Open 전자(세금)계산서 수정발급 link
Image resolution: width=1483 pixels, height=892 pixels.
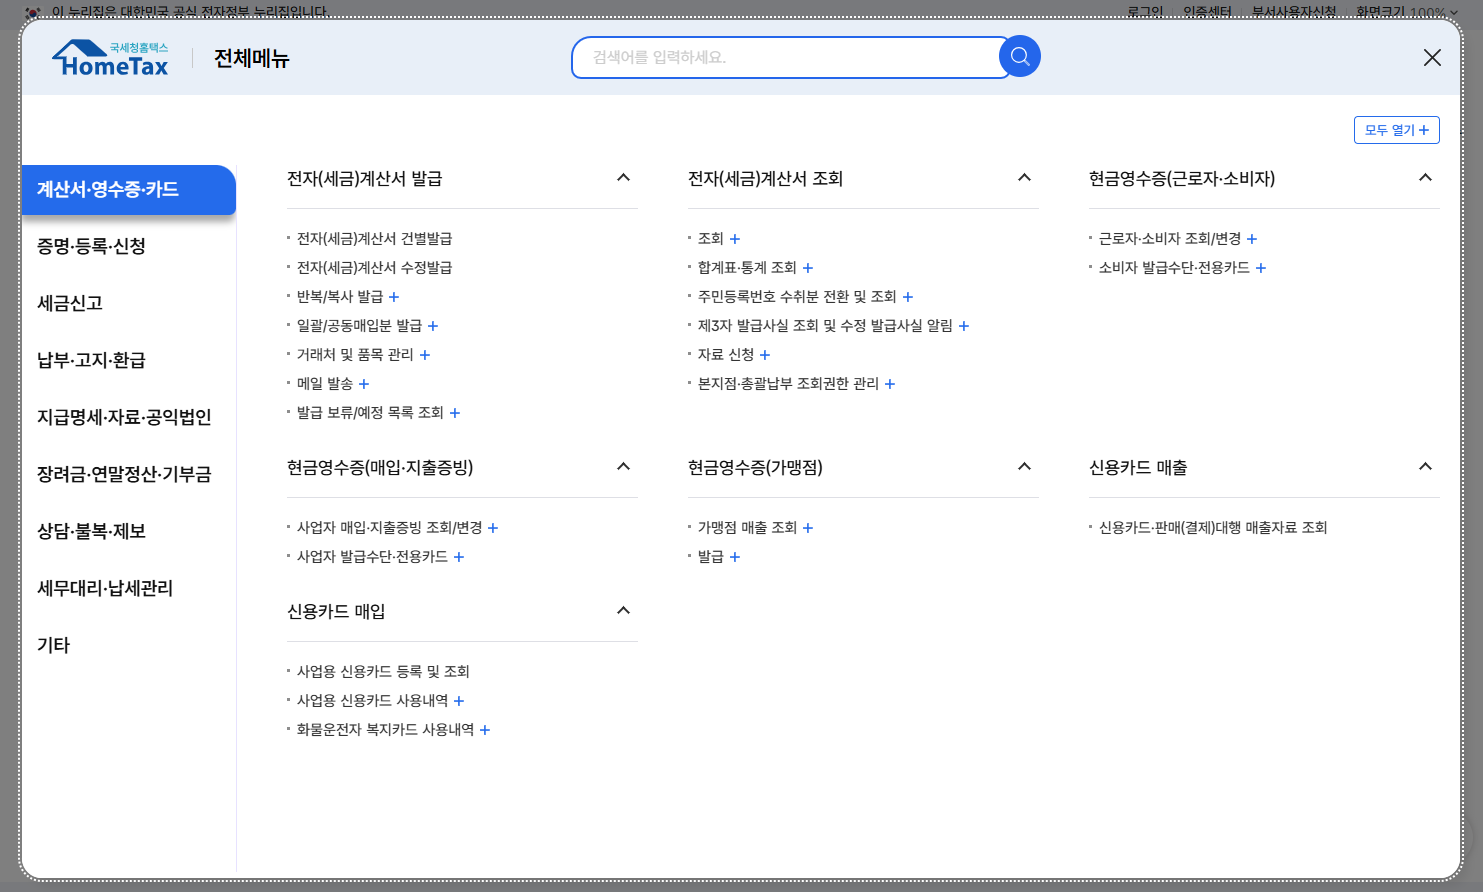[x=374, y=268]
